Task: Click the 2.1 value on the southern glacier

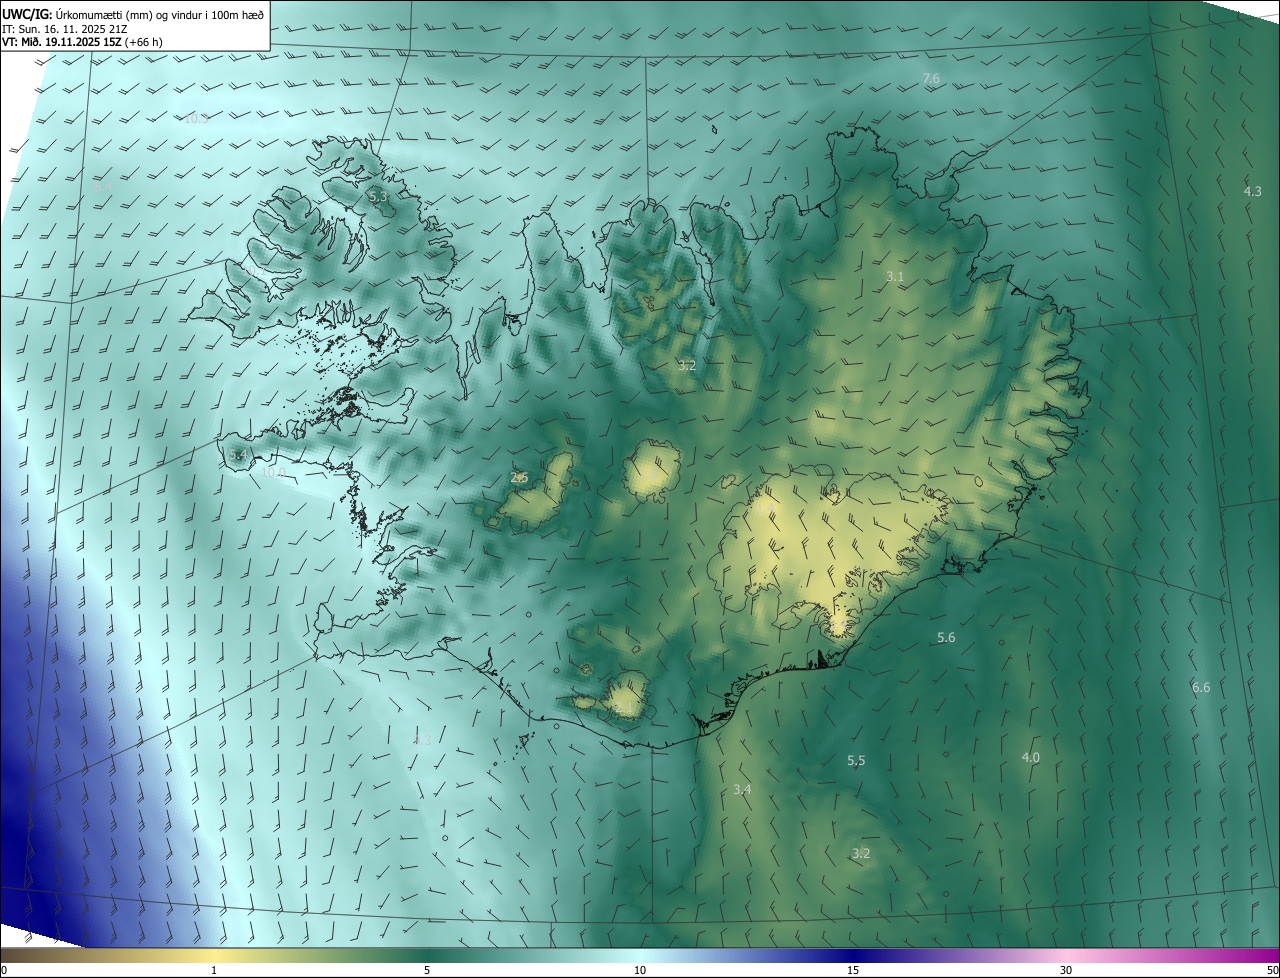Action: coord(623,707)
